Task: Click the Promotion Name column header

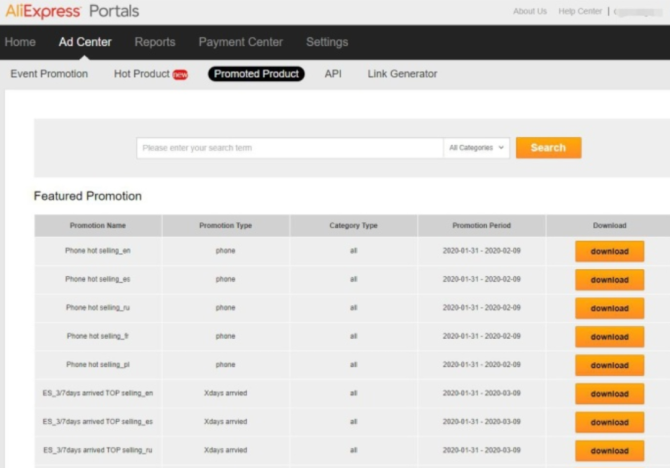Action: (x=98, y=226)
